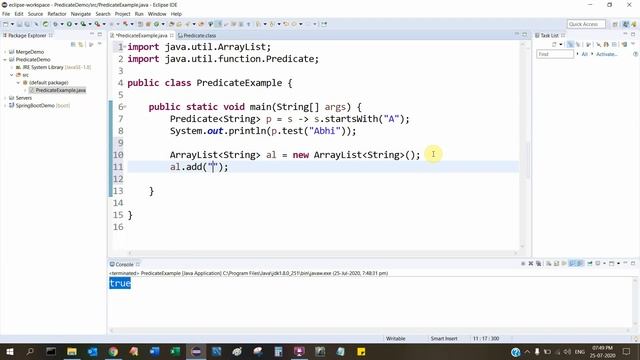640x360 pixels.
Task: Open Chrome from the taskbar
Action: coord(113,351)
